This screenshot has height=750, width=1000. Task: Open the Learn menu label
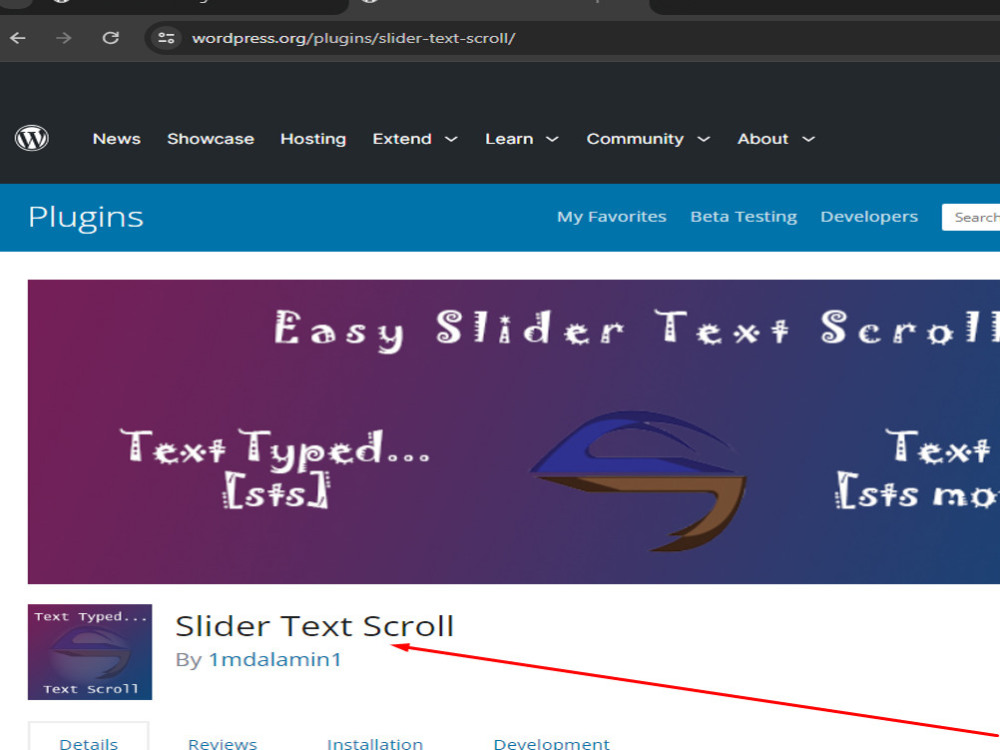click(509, 139)
